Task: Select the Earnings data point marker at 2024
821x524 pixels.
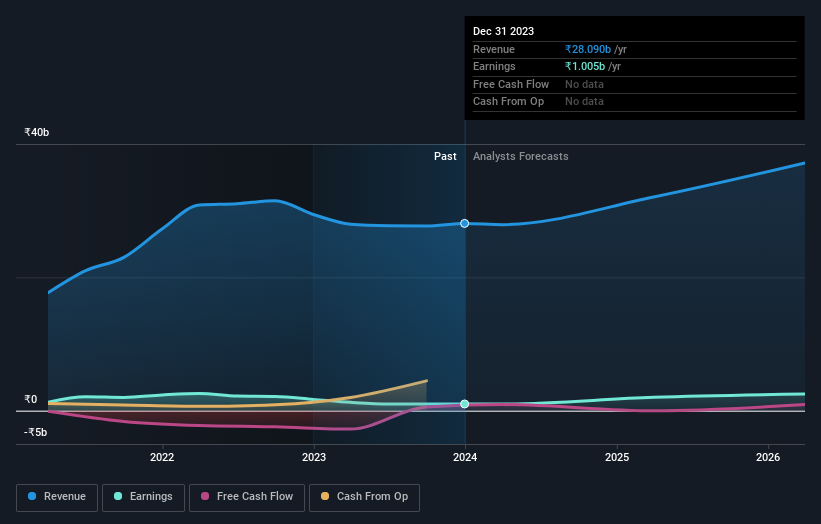Action: click(464, 404)
